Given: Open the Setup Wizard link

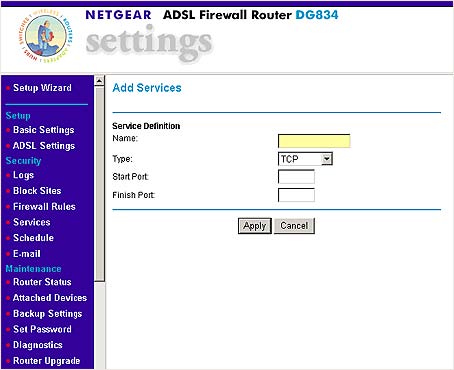Looking at the screenshot, I should pos(42,88).
